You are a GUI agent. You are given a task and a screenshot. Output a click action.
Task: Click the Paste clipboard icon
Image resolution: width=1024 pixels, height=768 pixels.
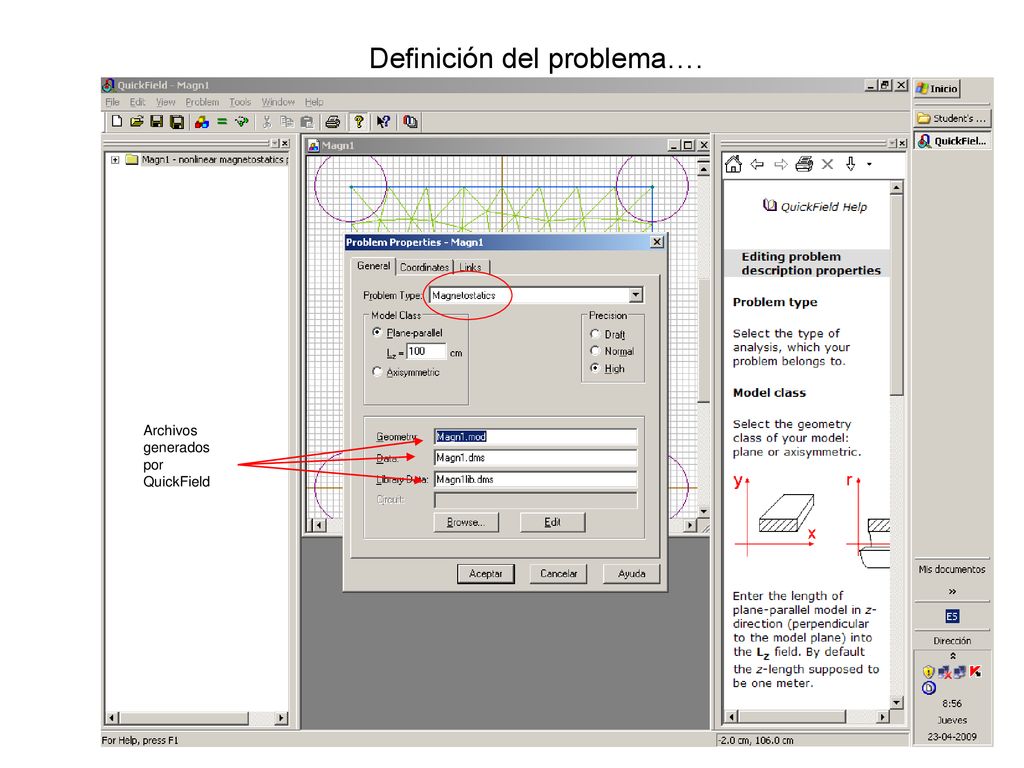click(307, 121)
